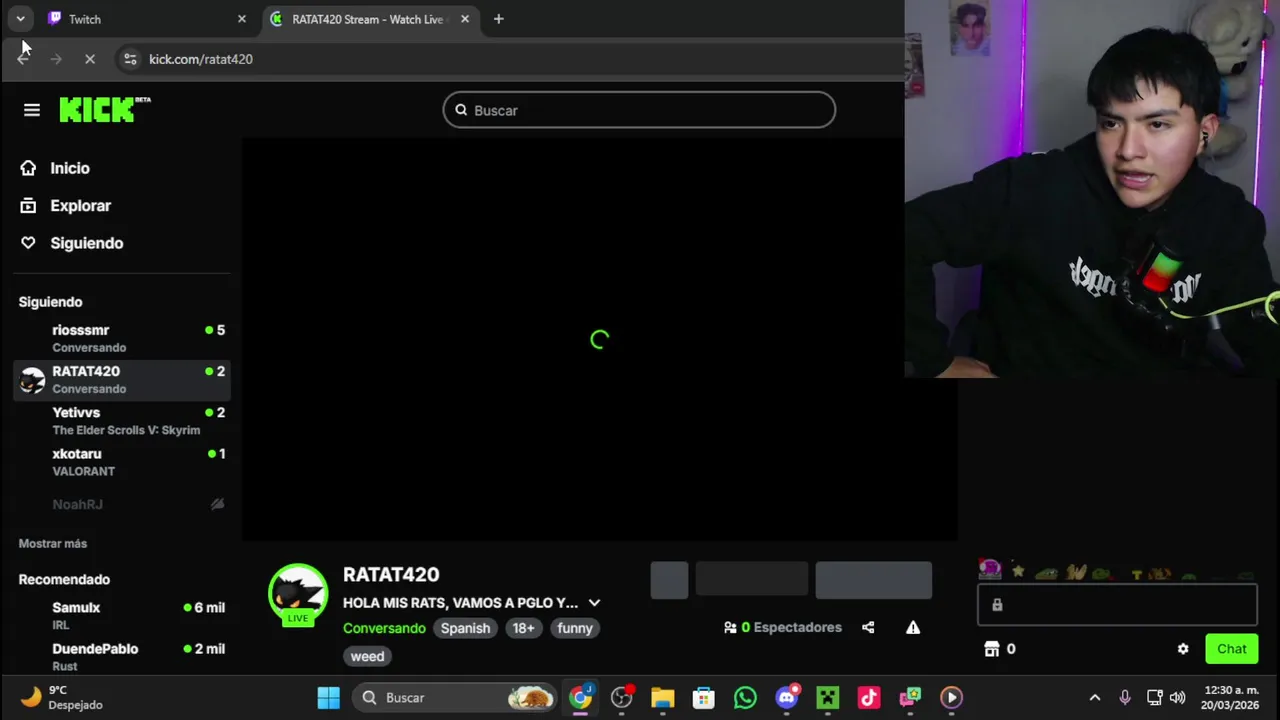This screenshot has height=720, width=1280.
Task: Open Discord from taskbar
Action: [786, 697]
